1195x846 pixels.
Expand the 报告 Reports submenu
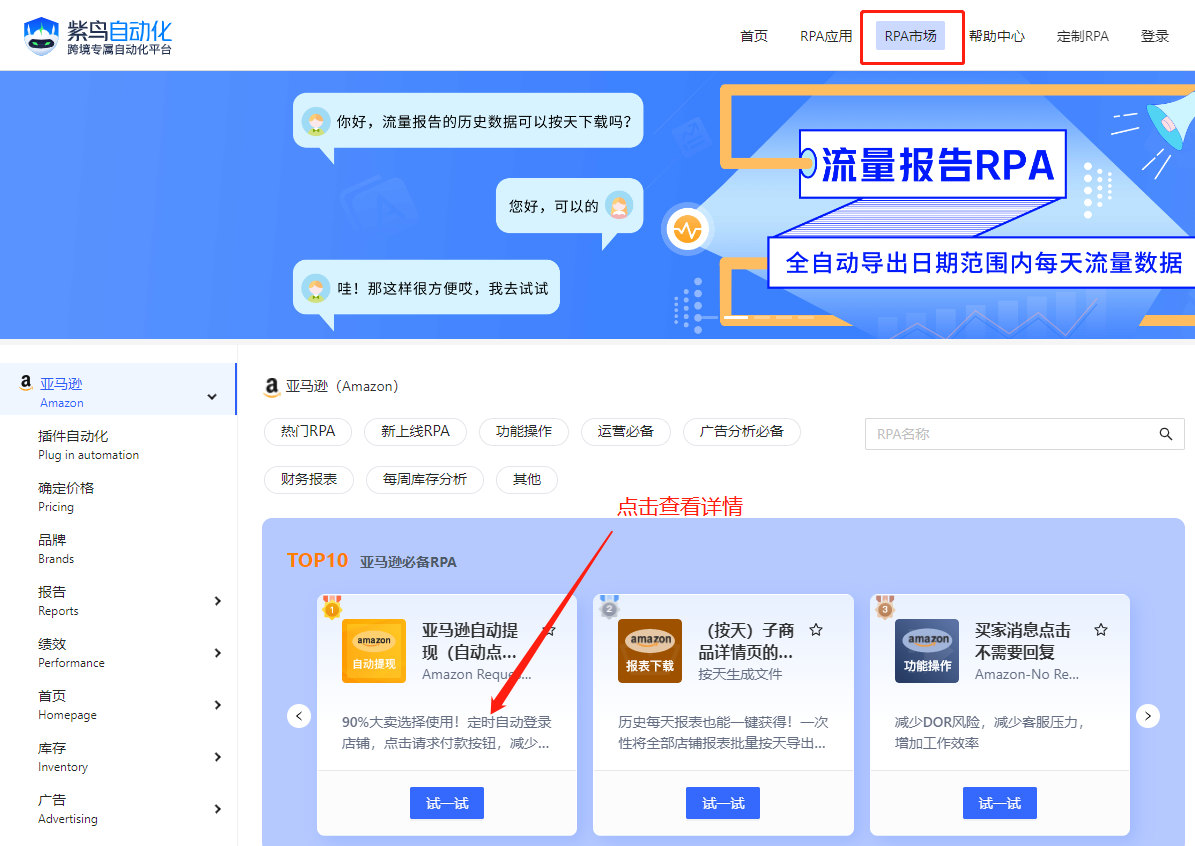click(x=217, y=601)
